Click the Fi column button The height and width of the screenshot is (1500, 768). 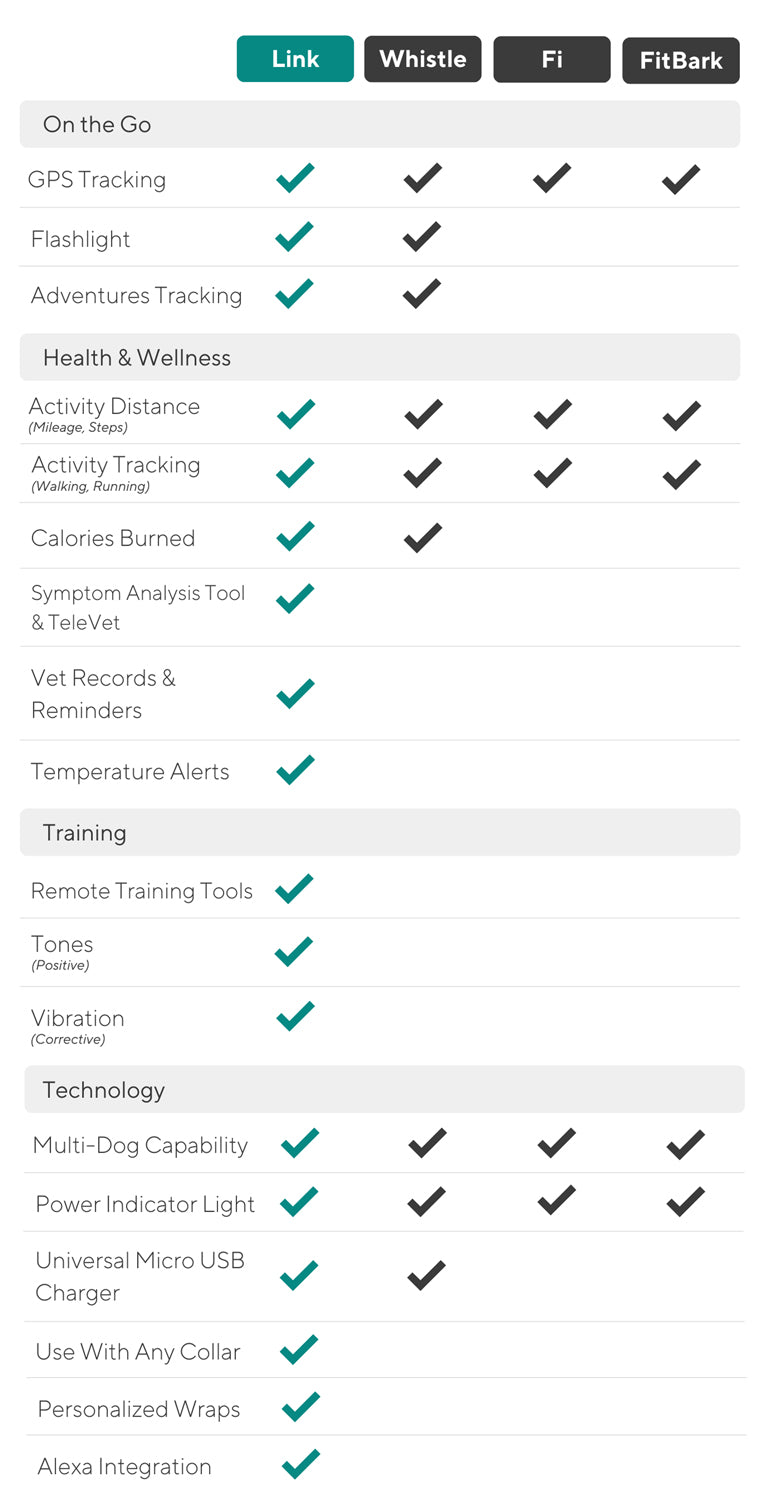pyautogui.click(x=552, y=59)
